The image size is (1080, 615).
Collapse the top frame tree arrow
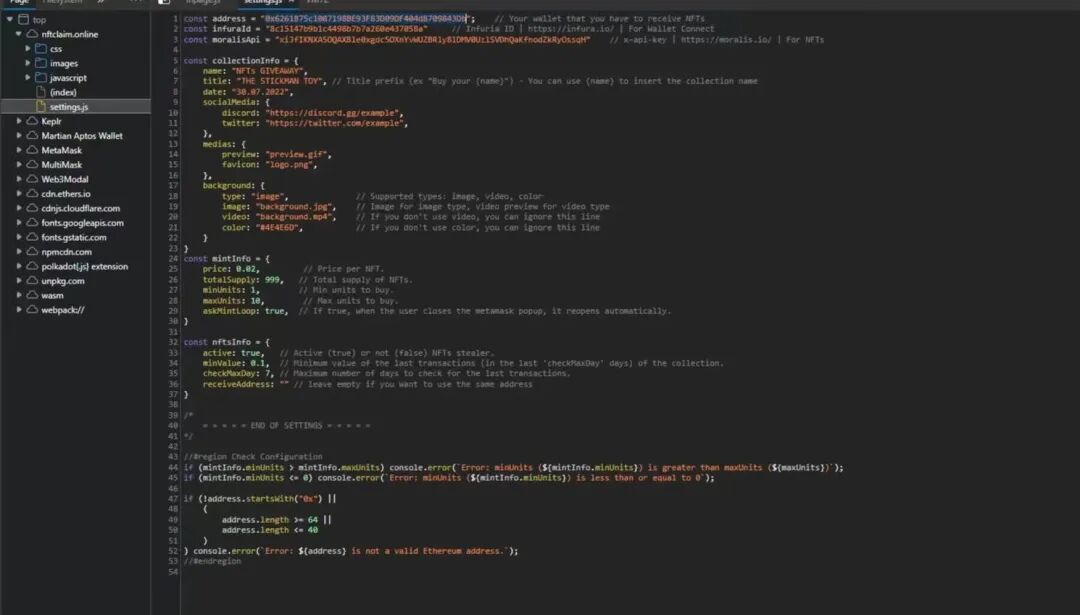point(10,19)
